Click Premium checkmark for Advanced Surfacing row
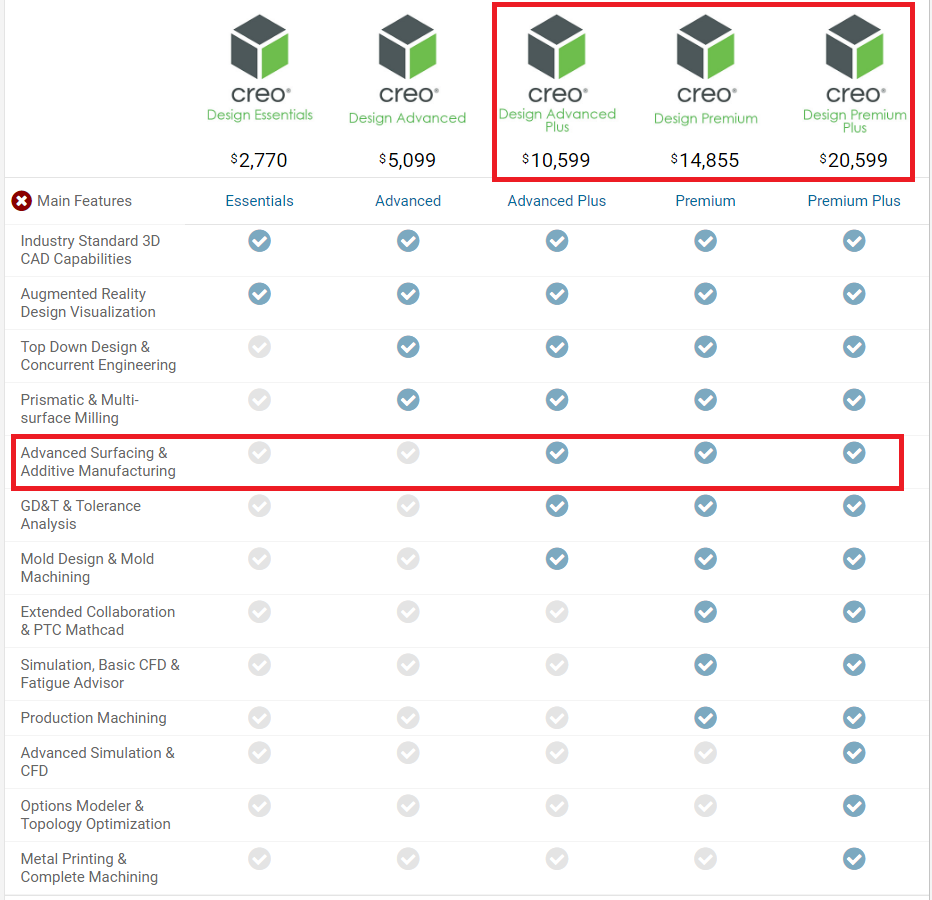This screenshot has width=932, height=900. [706, 452]
